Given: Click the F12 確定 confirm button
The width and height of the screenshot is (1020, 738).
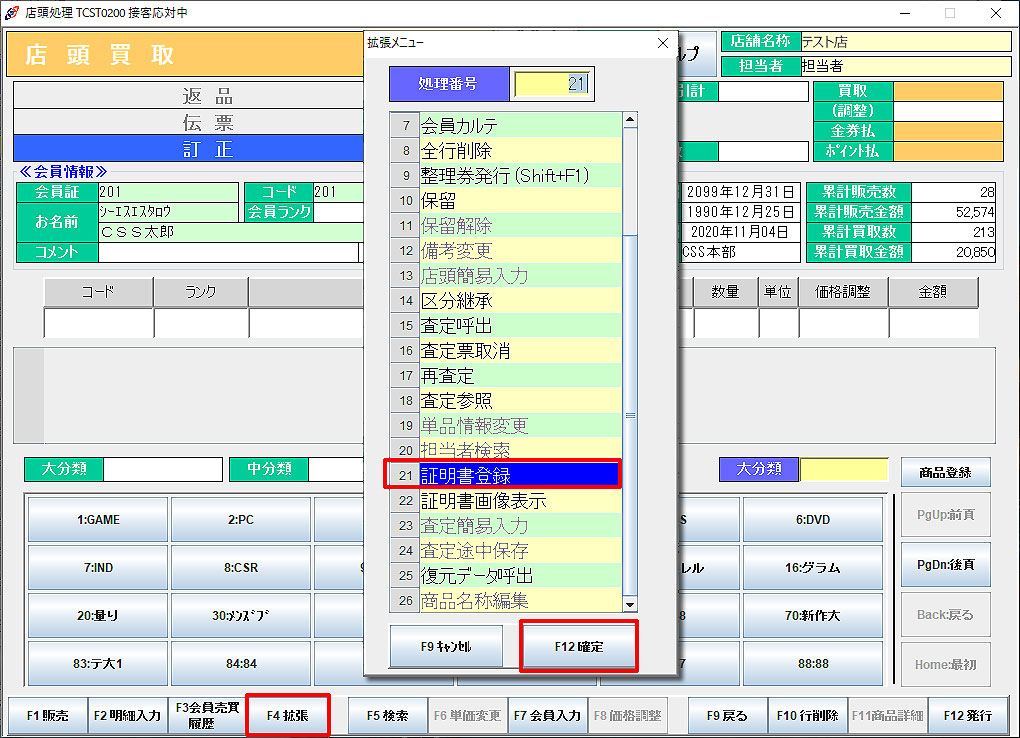Looking at the screenshot, I should click(578, 647).
